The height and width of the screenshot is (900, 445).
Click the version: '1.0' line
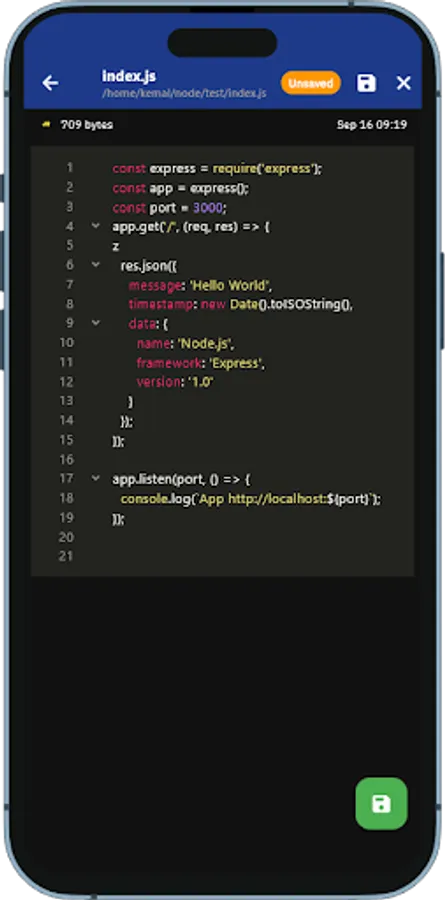176,382
